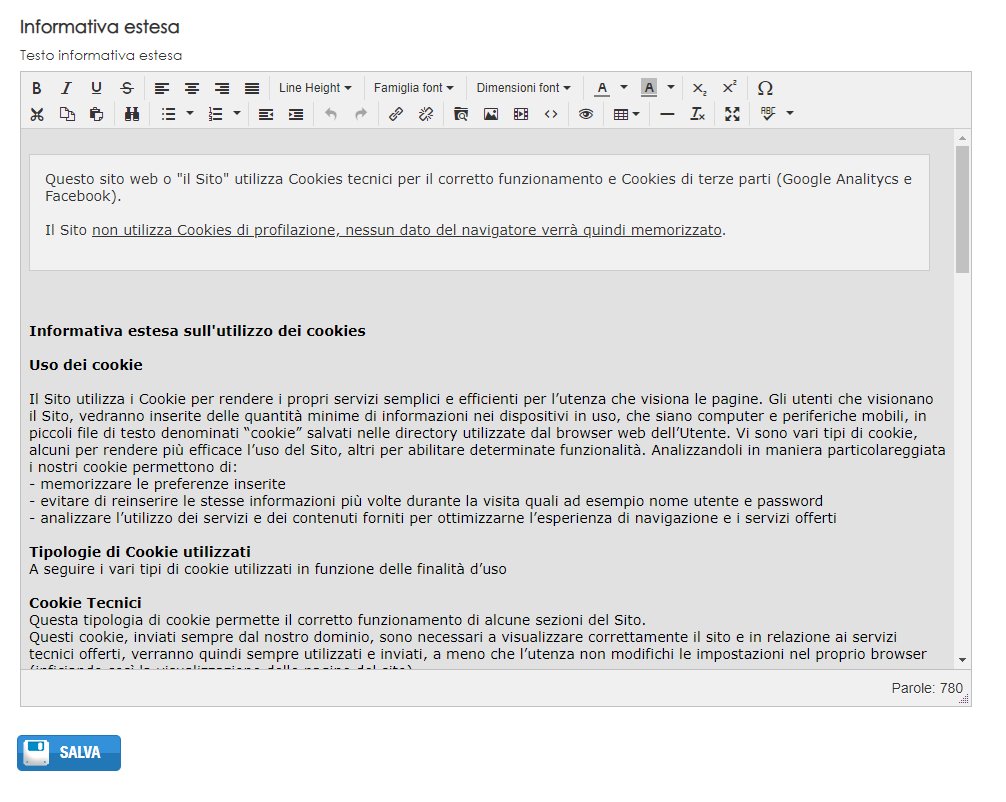Redo the last edit
Image resolution: width=1006 pixels, height=802 pixels.
pos(361,114)
